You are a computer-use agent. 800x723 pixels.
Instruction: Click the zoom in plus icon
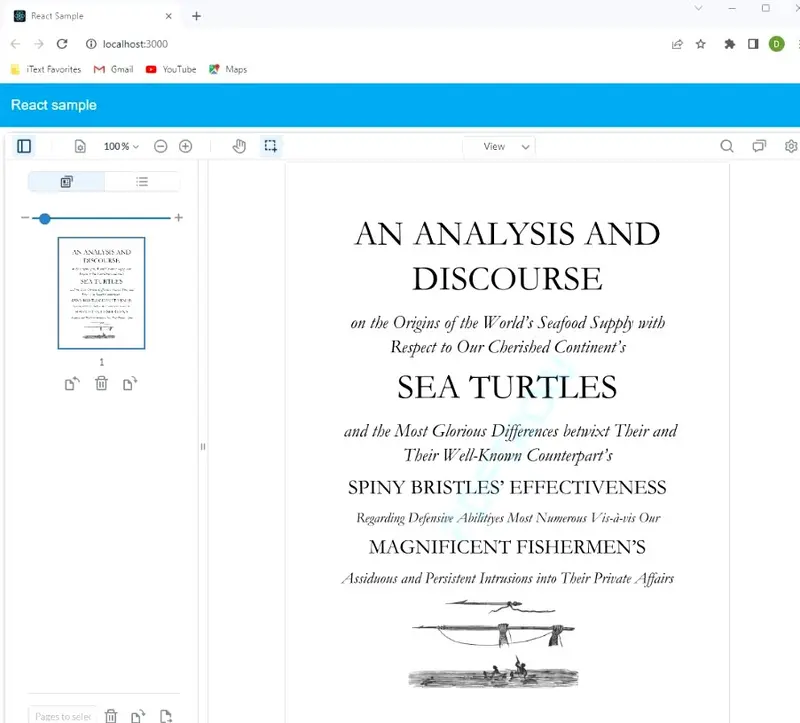click(186, 146)
